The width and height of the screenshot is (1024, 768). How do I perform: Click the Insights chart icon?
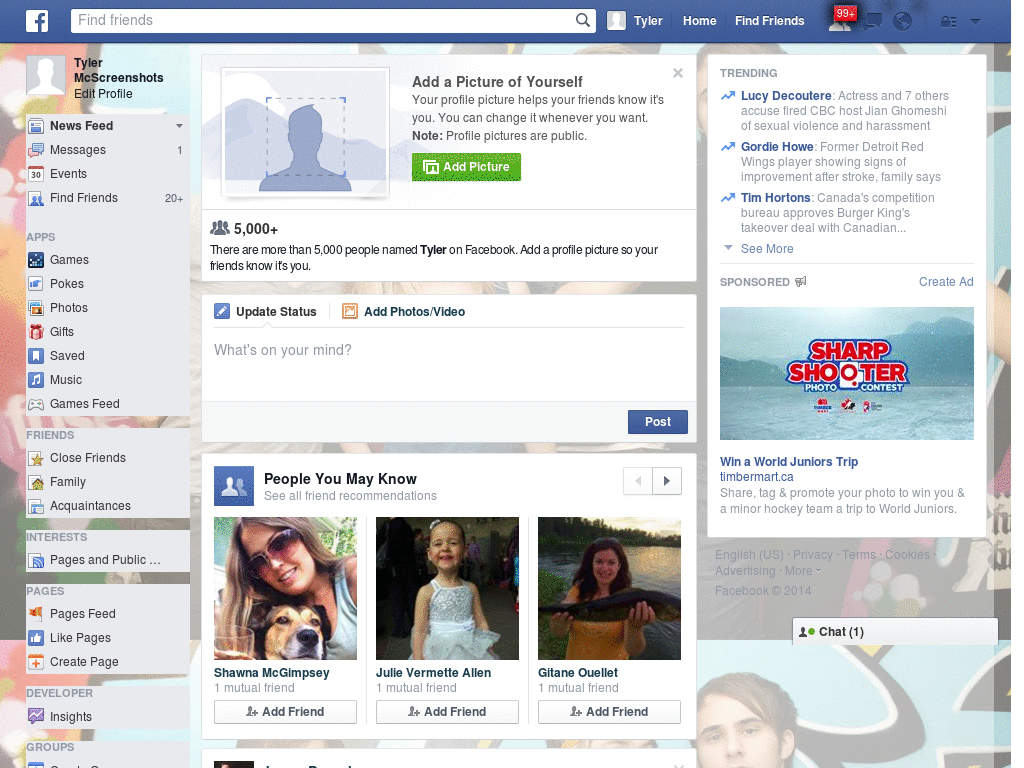36,716
